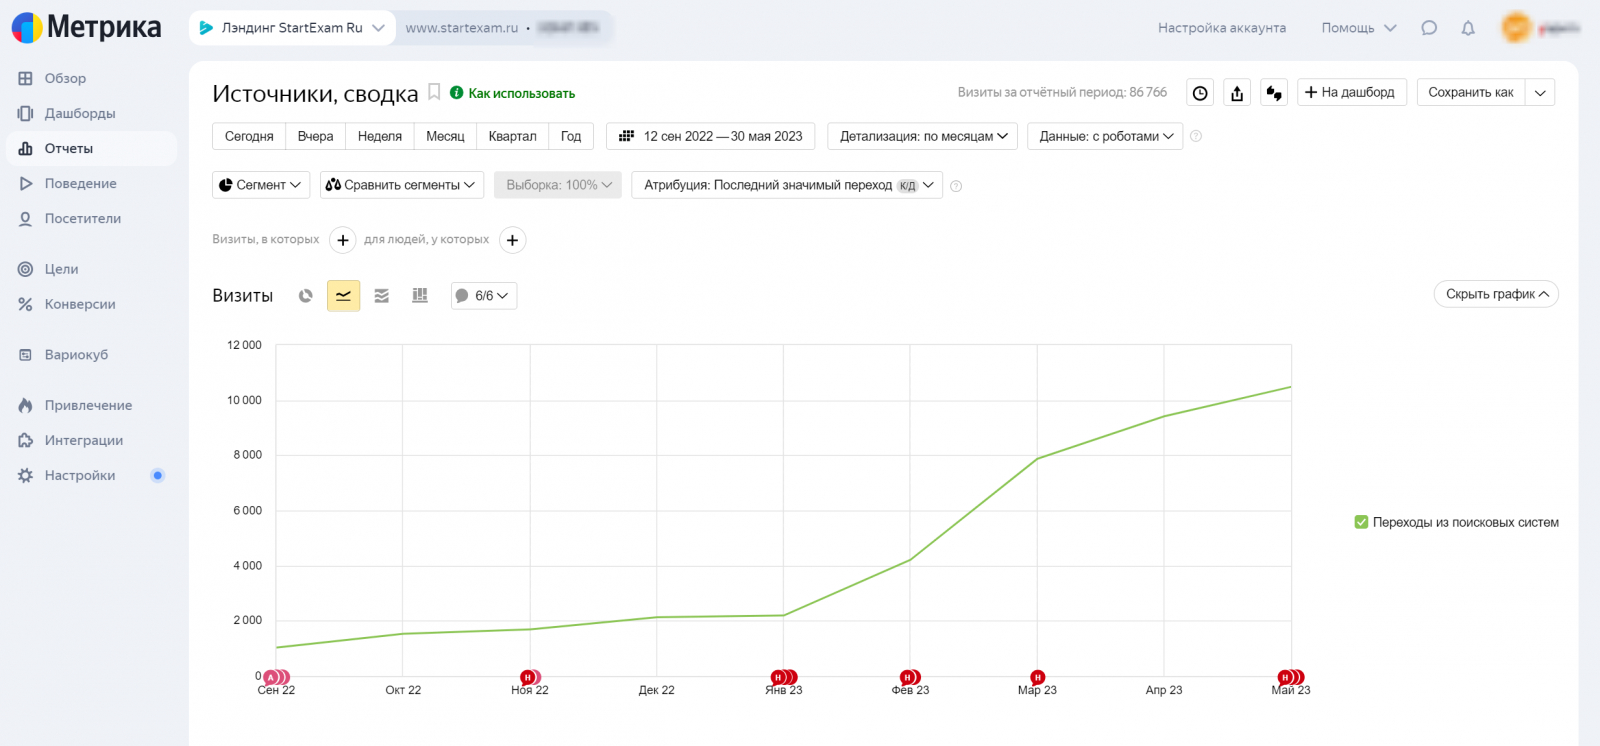Expand the arrow next to Сохранить как
Viewport: 1600px width, 746px height.
click(1540, 92)
